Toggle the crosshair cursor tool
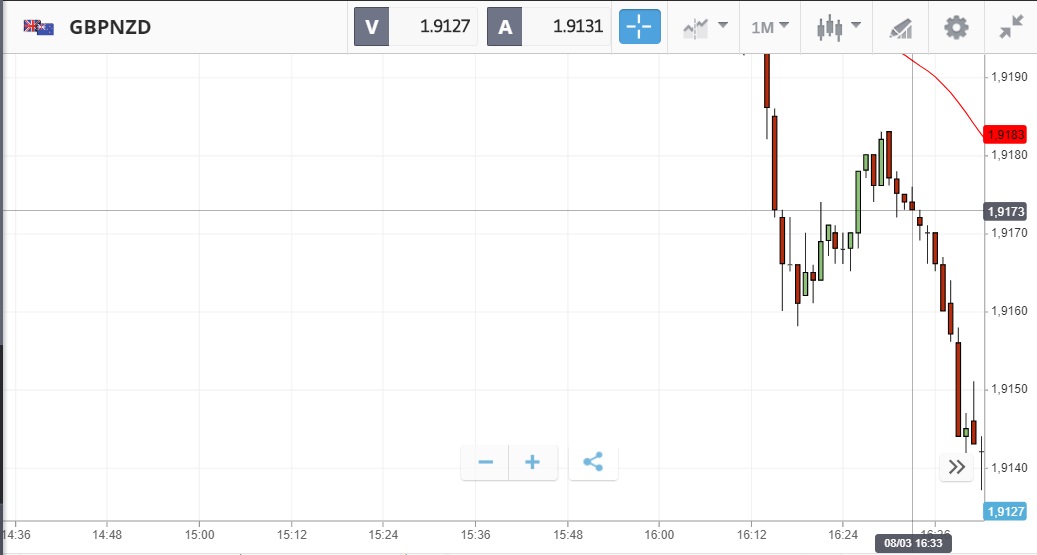This screenshot has width=1037, height=555. (x=640, y=27)
